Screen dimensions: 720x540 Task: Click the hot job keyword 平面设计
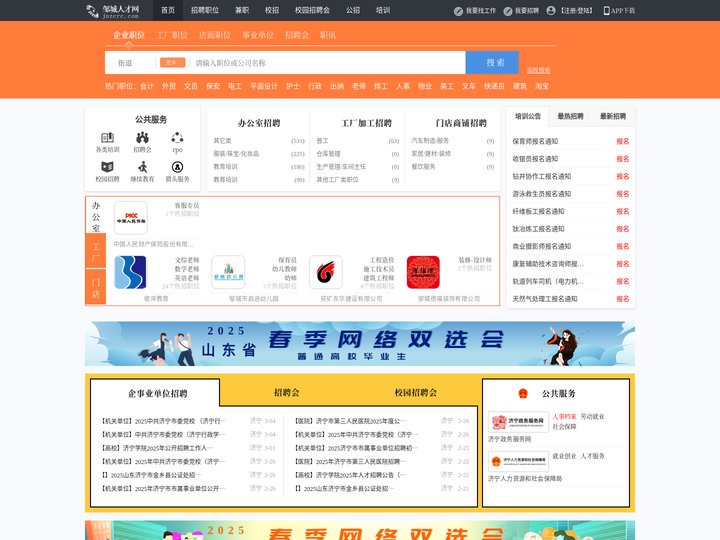[264, 86]
